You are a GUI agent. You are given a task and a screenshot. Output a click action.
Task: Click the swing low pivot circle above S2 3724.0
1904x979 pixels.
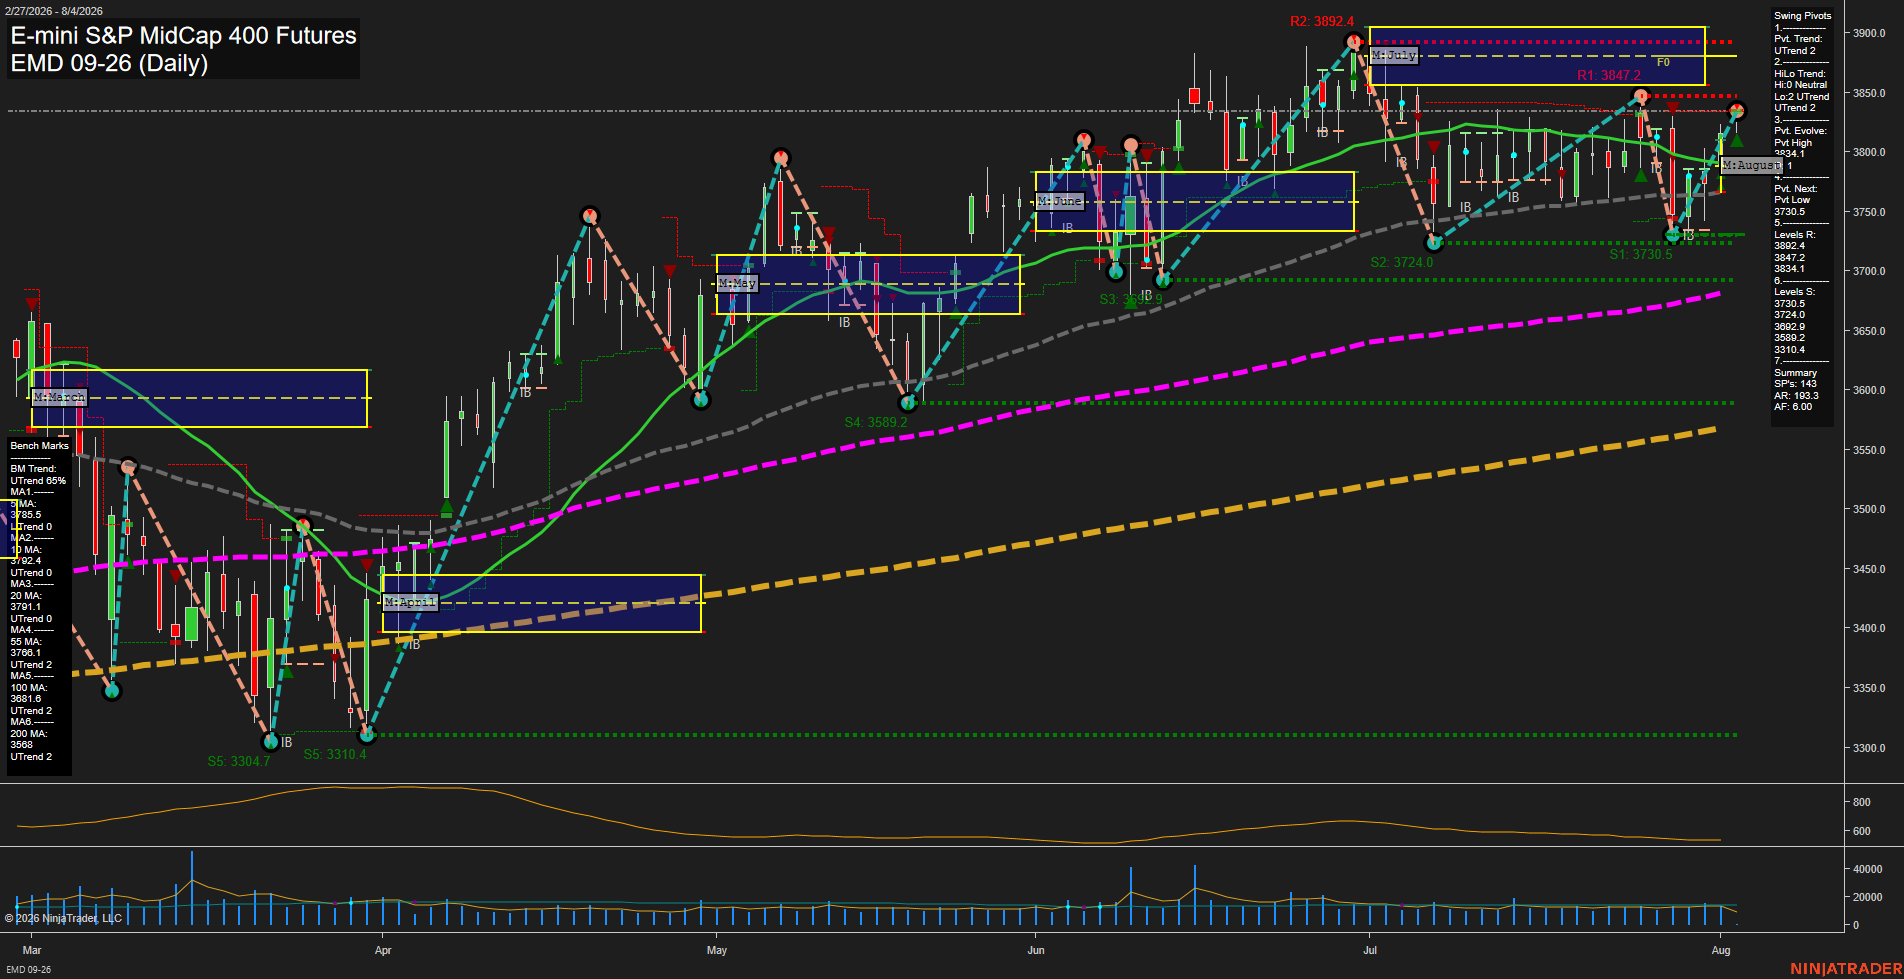[1434, 243]
